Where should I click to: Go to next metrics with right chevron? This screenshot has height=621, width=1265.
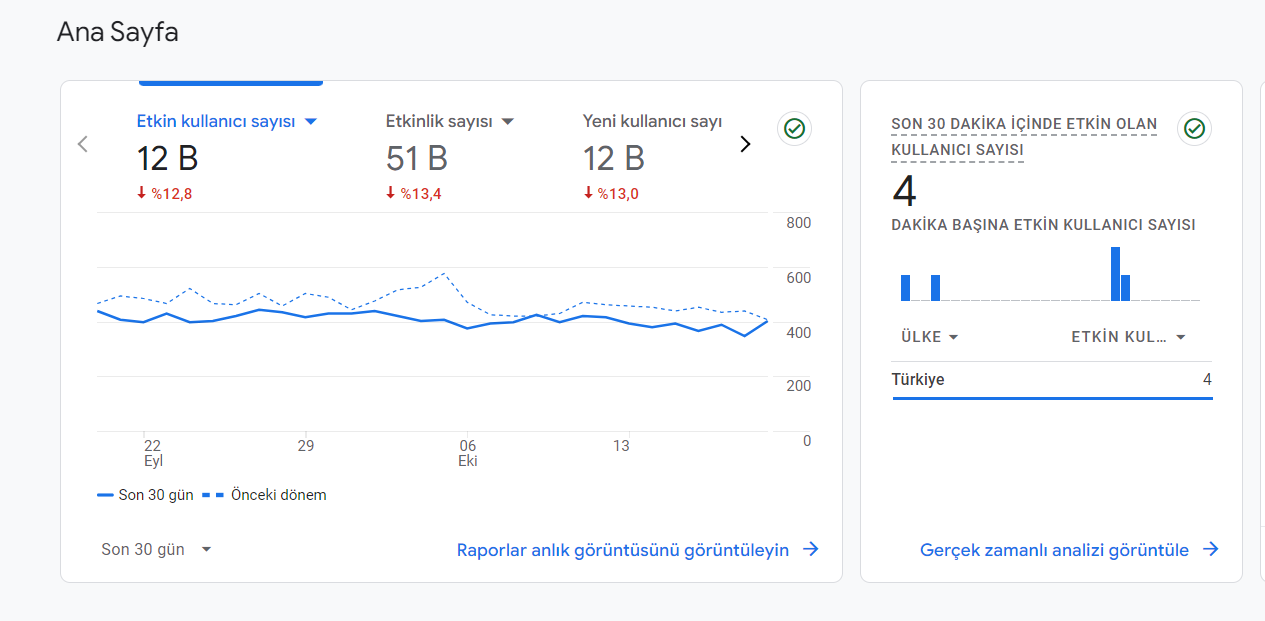[x=745, y=144]
